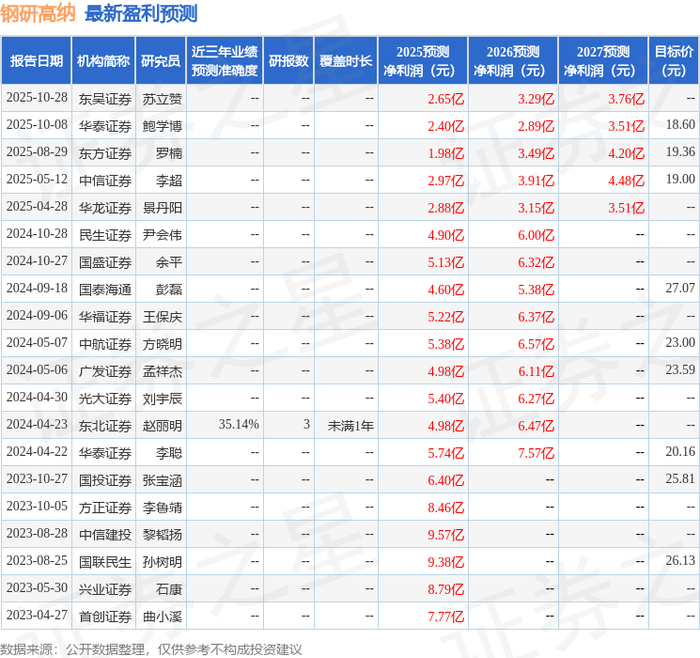
Task: Click the 民生证券 institution cell
Action: (105, 235)
